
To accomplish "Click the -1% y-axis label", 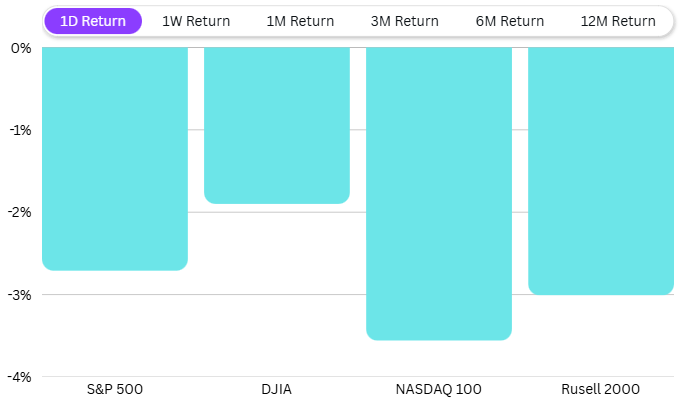I will point(20,130).
